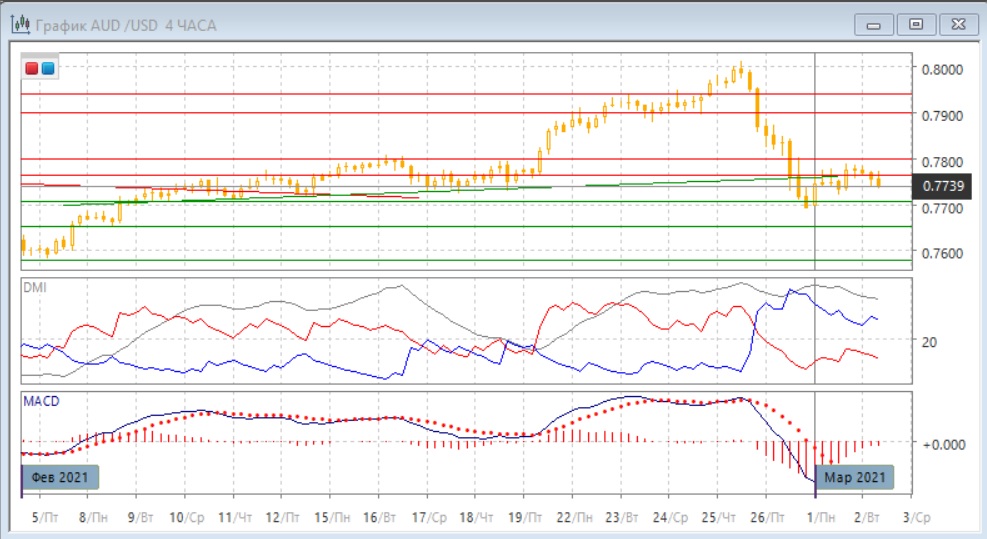This screenshot has width=987, height=539.
Task: Click the DMI level 20 axis label
Action: tap(930, 341)
